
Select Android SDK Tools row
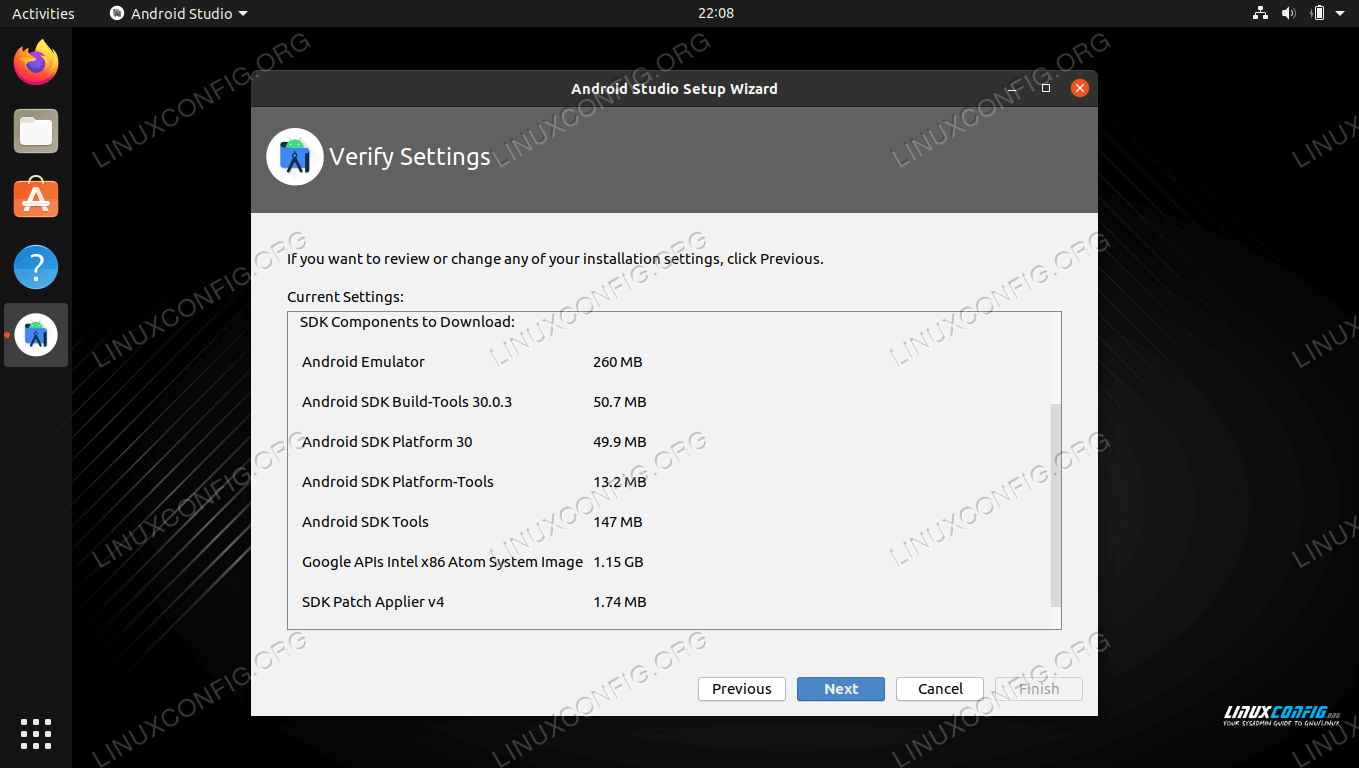(x=365, y=522)
